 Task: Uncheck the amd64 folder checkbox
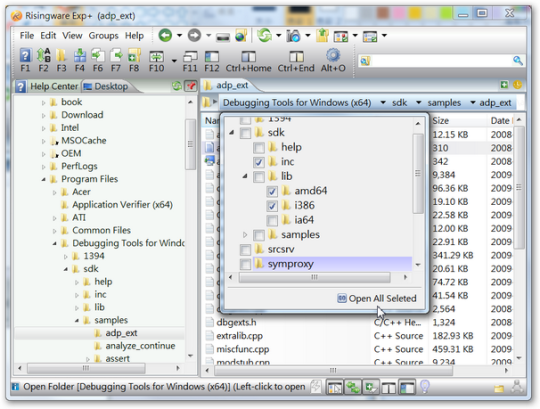tap(272, 191)
